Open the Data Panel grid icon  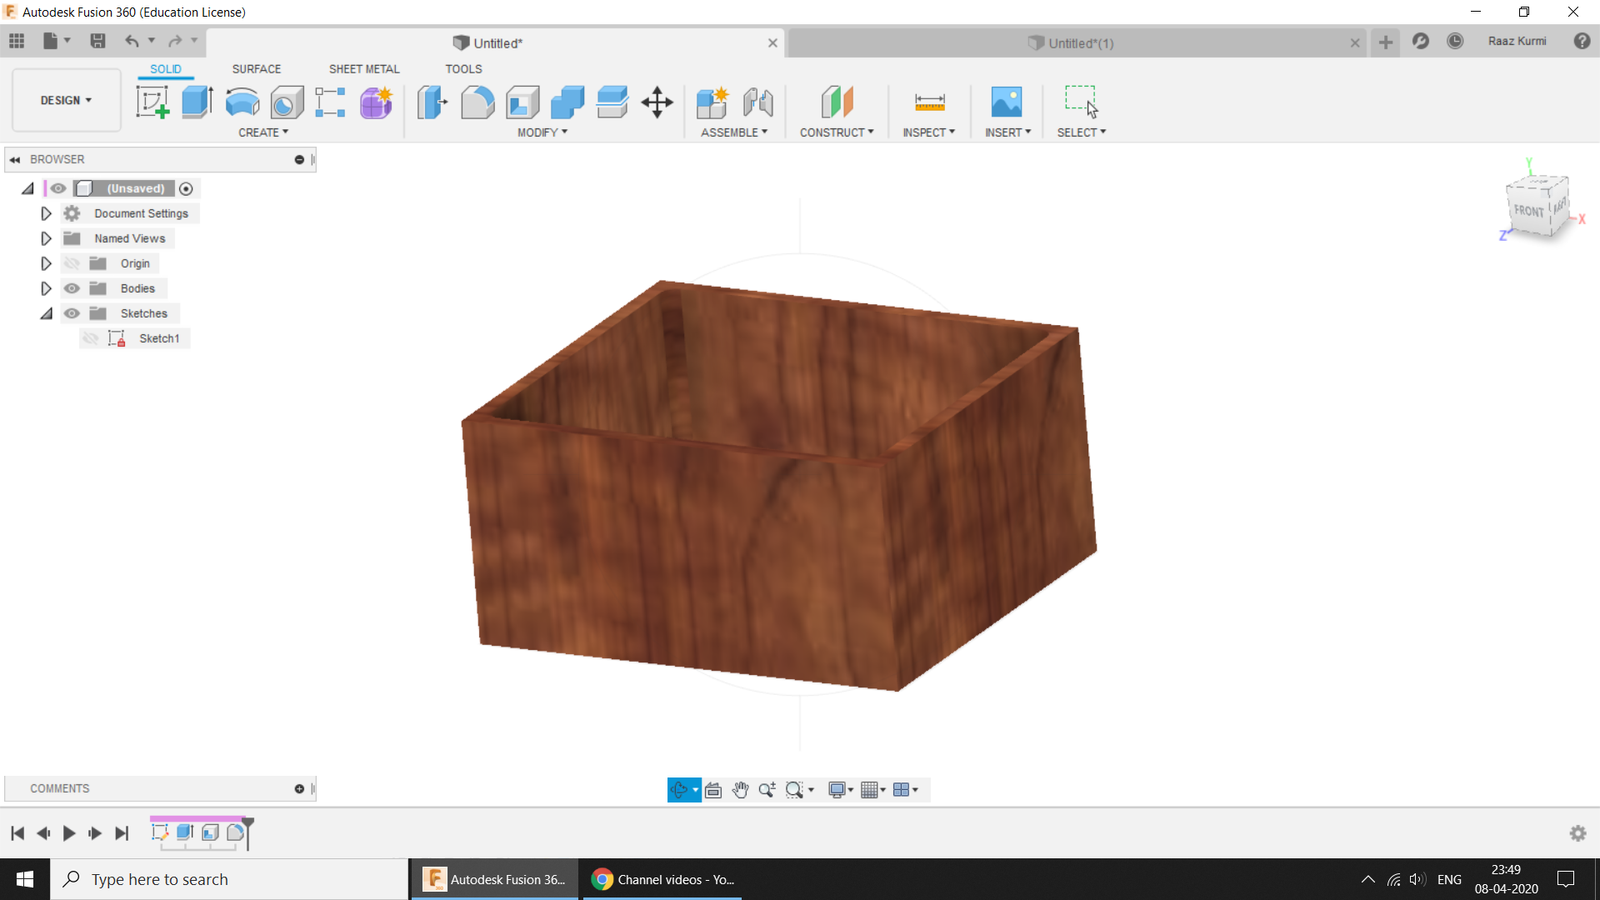(17, 41)
